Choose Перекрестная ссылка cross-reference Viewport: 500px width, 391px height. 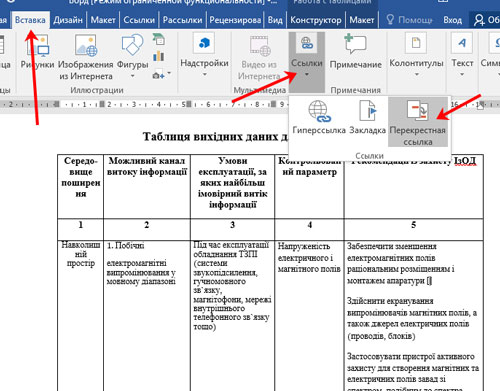click(418, 122)
